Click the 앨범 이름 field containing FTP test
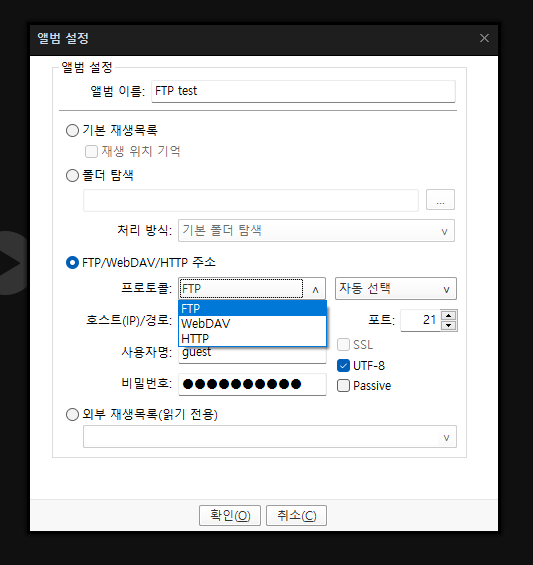533x565 pixels. (303, 91)
